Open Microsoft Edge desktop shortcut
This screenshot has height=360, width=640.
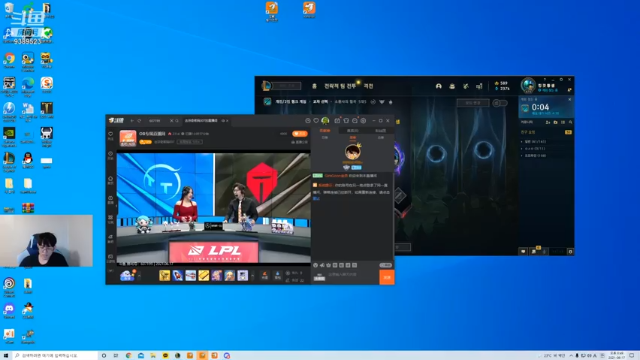click(28, 85)
